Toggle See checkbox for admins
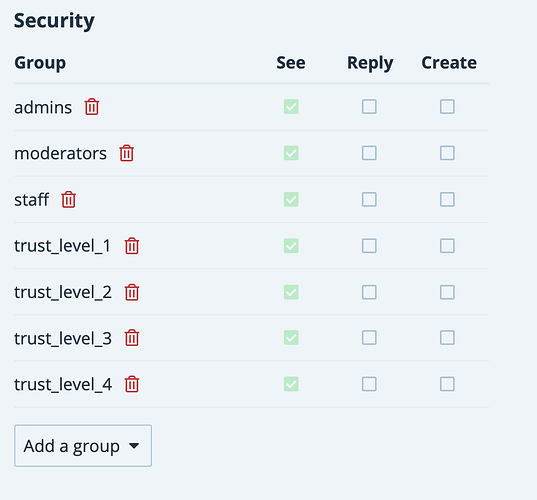This screenshot has height=500, width=537. (x=291, y=107)
